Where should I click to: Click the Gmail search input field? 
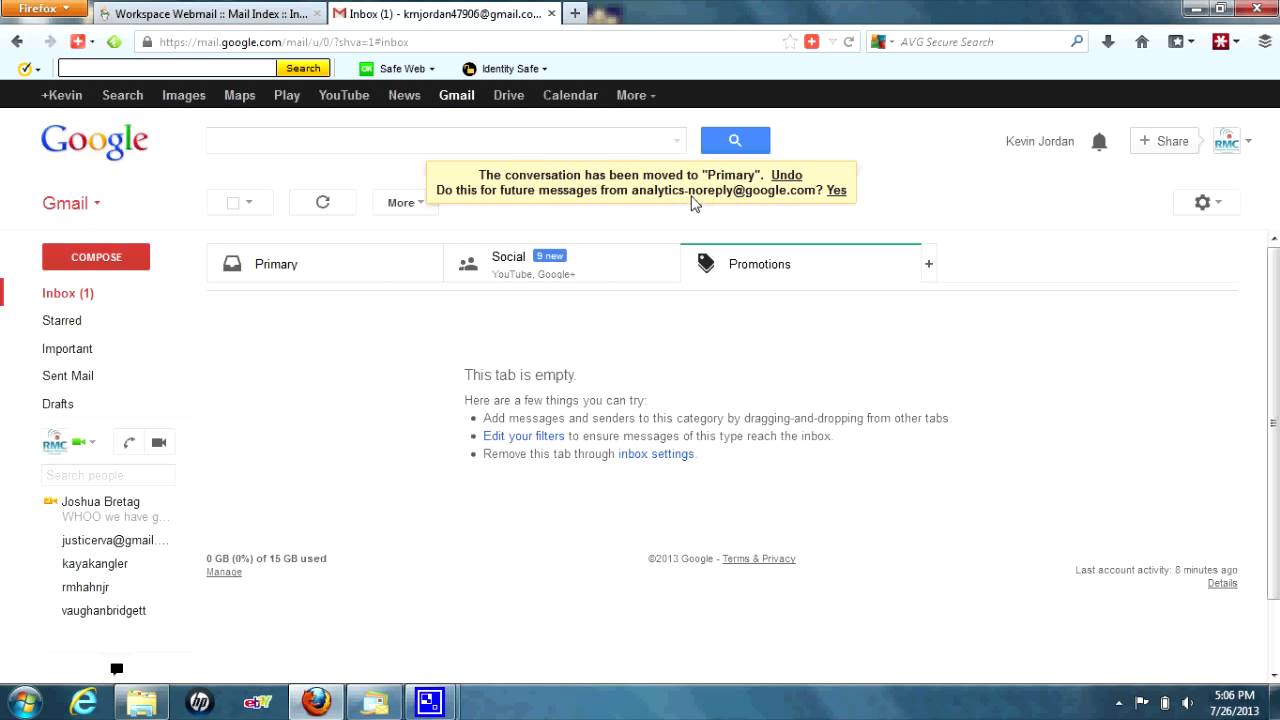pyautogui.click(x=446, y=141)
